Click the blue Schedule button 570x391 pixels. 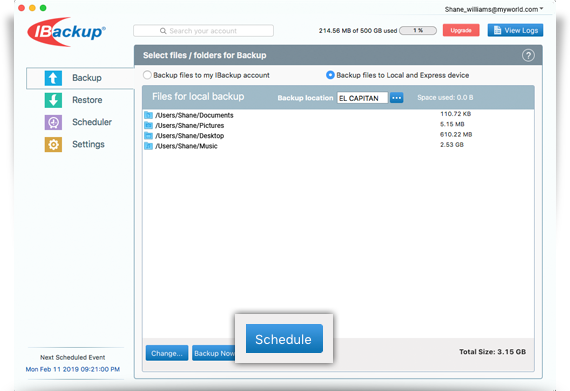[284, 339]
